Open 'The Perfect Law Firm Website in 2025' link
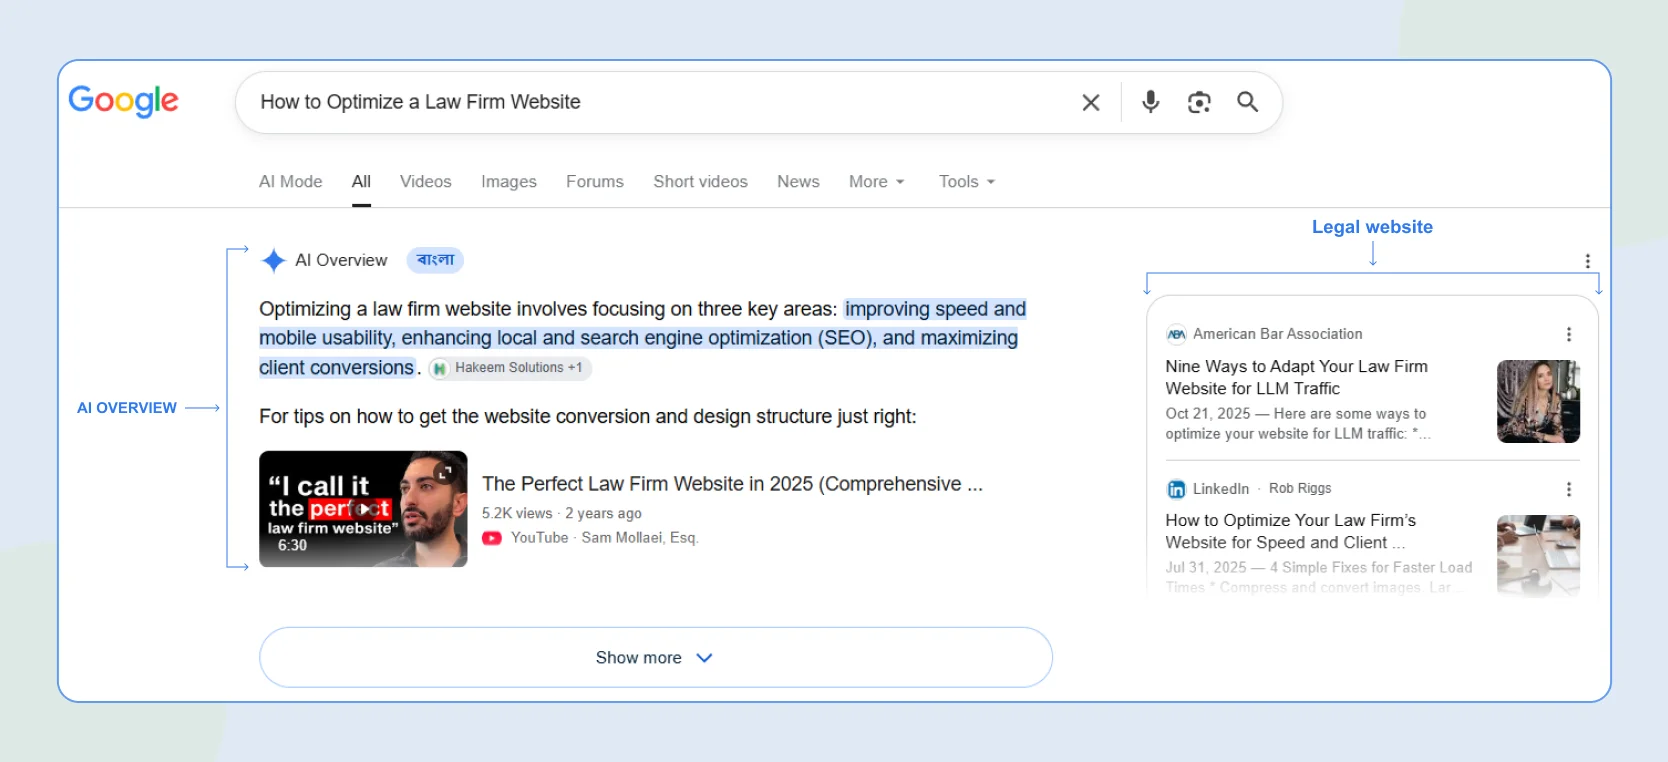Viewport: 1668px width, 762px height. click(732, 484)
